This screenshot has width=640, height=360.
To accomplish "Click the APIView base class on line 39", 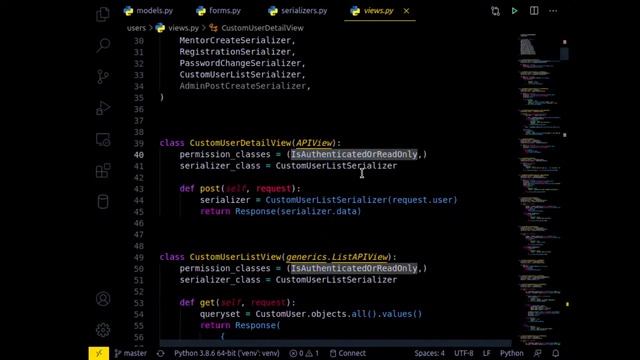I will (314, 143).
